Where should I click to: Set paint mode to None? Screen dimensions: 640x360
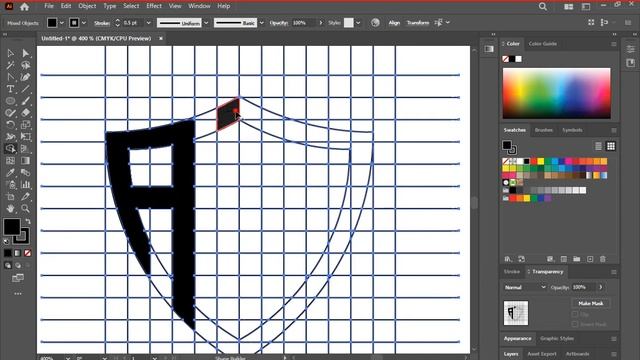(x=27, y=253)
